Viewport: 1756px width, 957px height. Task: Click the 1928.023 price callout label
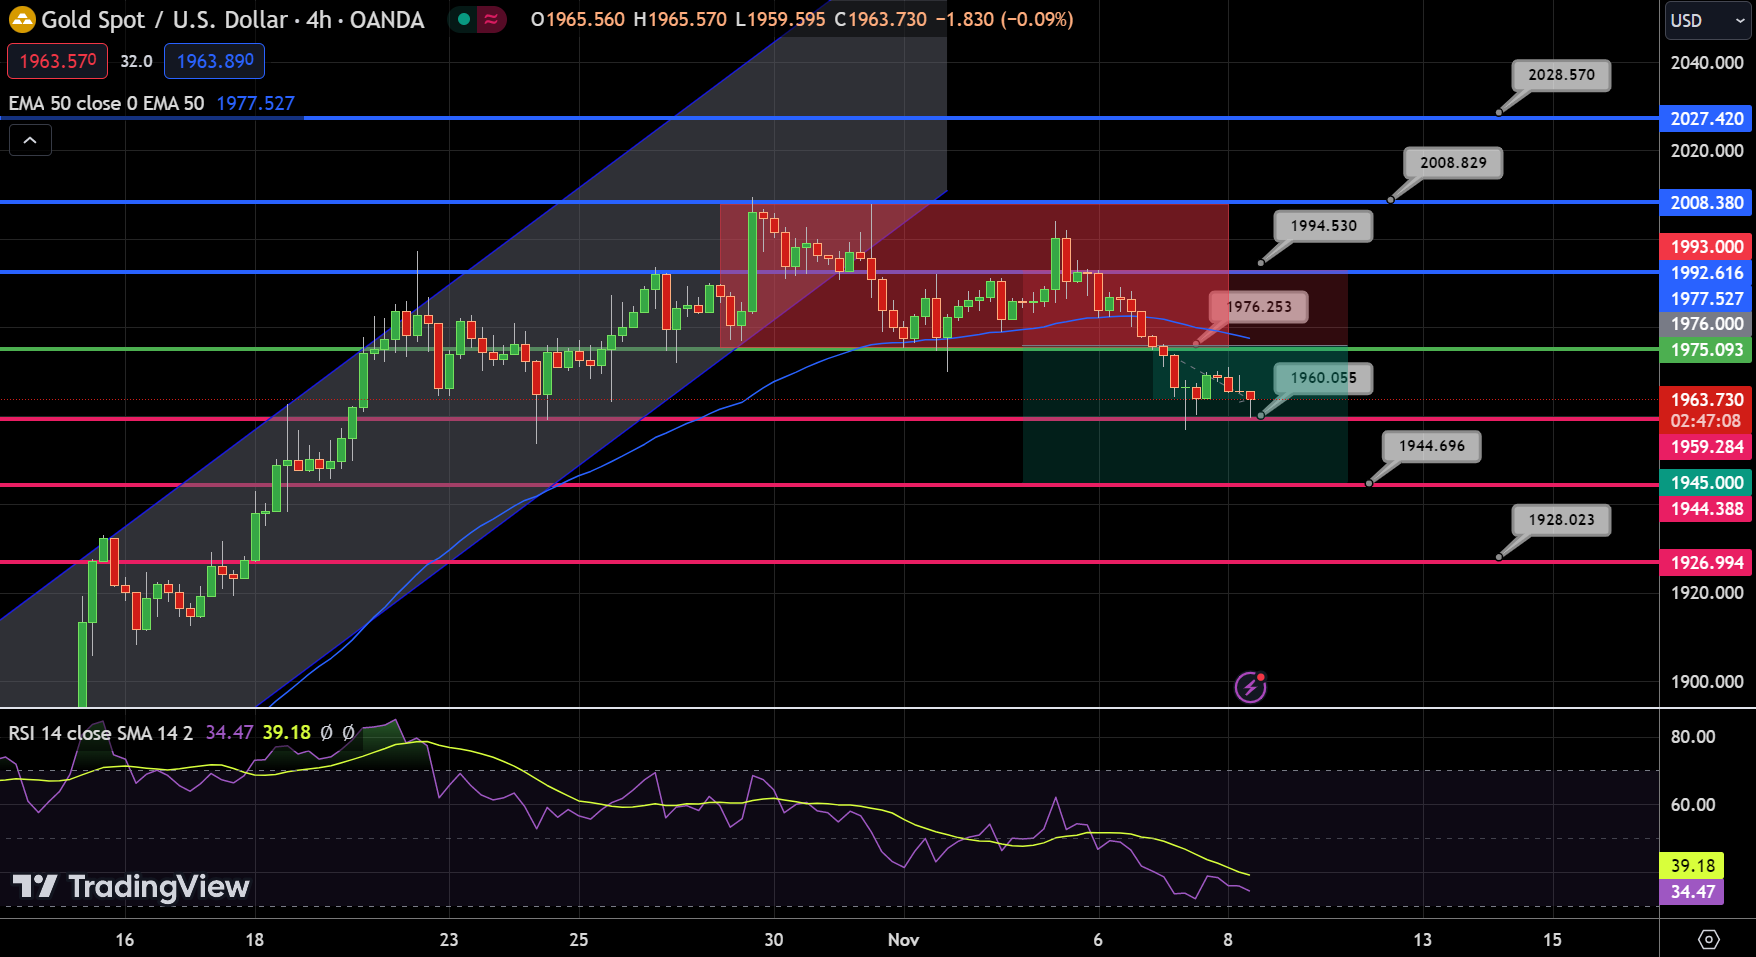pos(1561,520)
